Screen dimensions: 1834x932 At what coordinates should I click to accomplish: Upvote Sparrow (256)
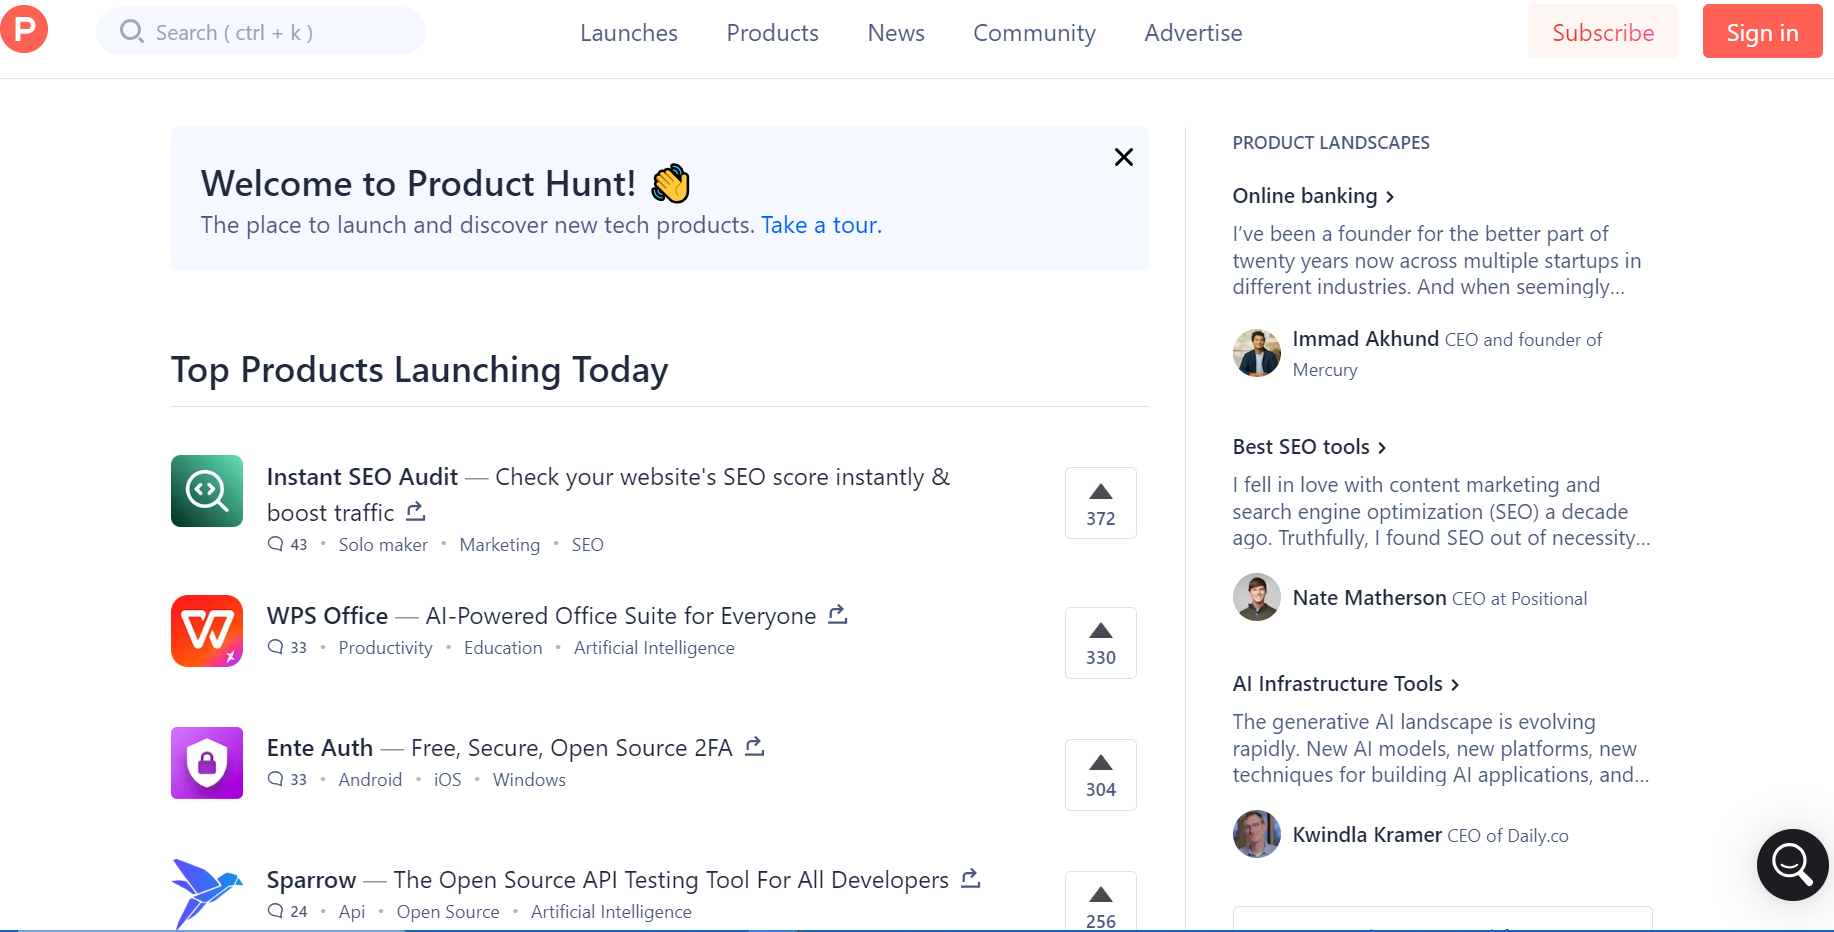point(1101,901)
